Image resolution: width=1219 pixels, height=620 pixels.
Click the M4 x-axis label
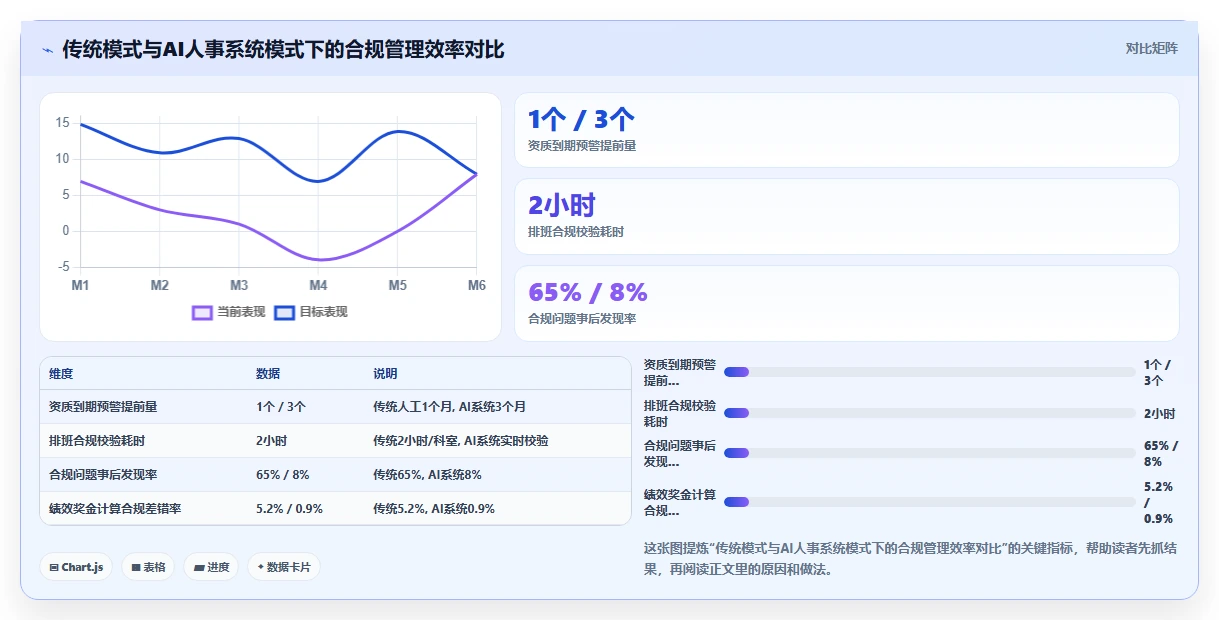pyautogui.click(x=318, y=285)
